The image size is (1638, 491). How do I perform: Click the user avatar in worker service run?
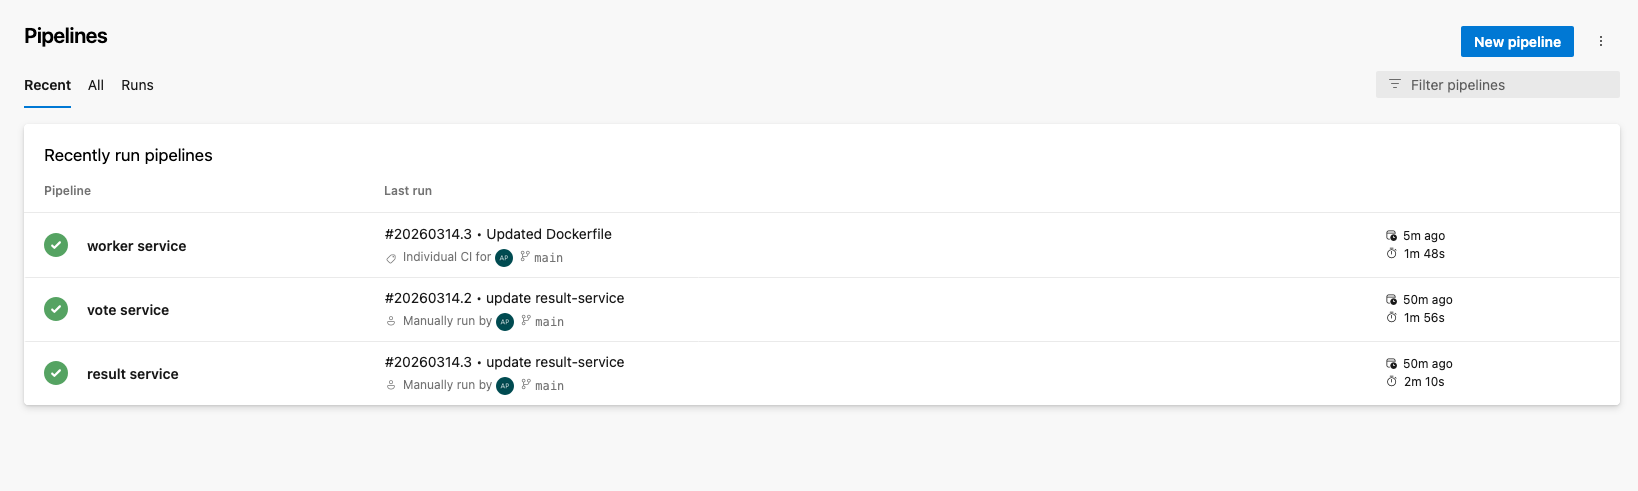coord(504,257)
